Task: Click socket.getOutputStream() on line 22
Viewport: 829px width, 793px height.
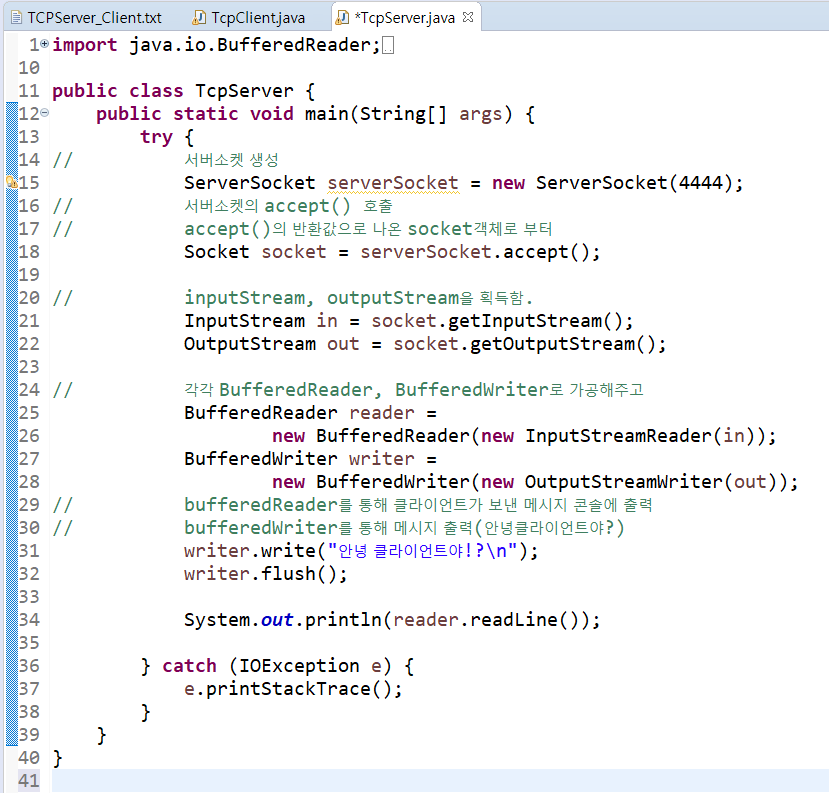Action: pos(524,344)
